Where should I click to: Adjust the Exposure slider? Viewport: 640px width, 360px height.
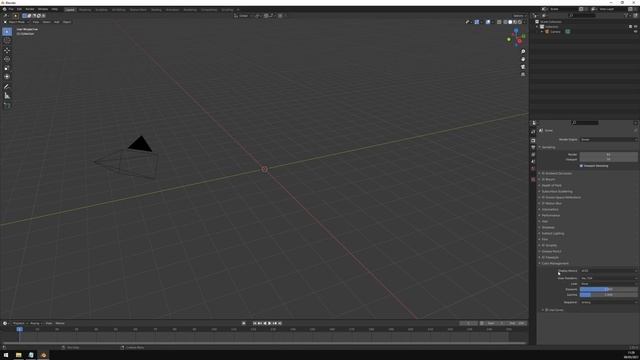click(x=609, y=289)
